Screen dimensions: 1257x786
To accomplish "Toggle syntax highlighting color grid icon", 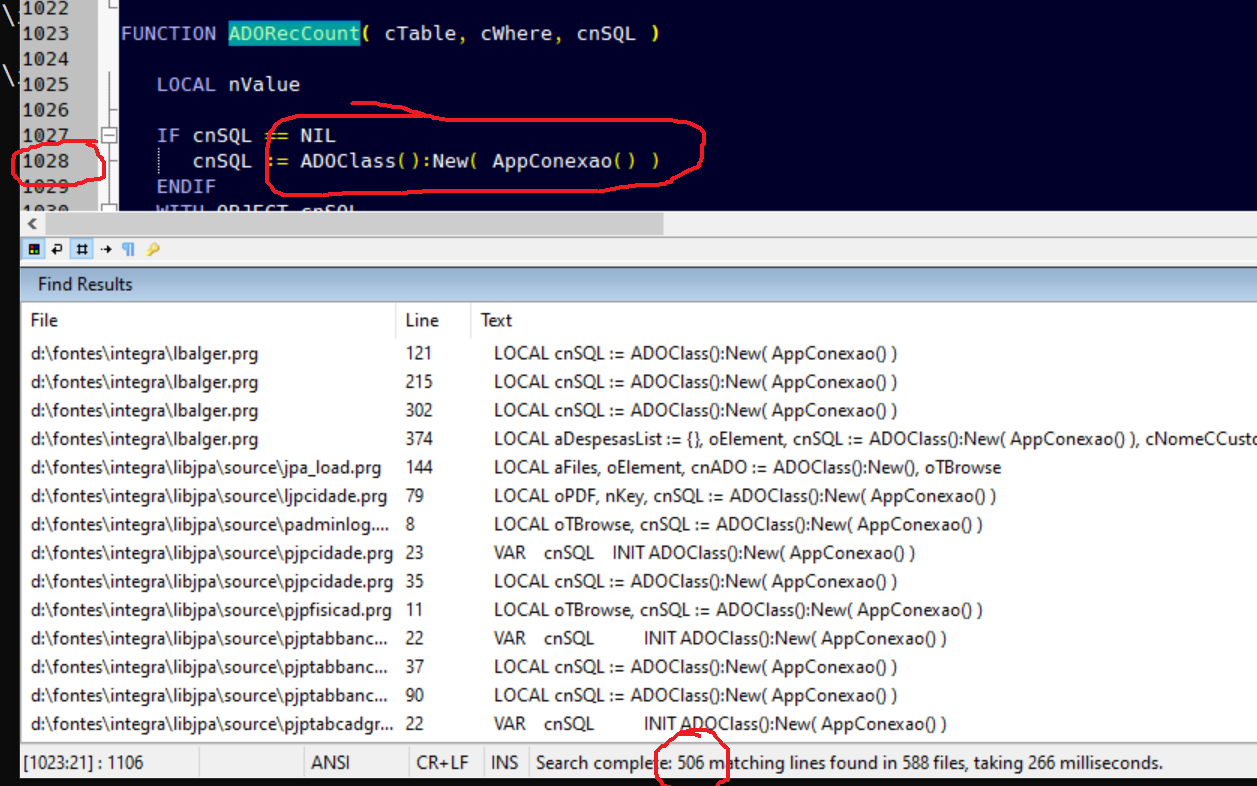I will coord(34,249).
